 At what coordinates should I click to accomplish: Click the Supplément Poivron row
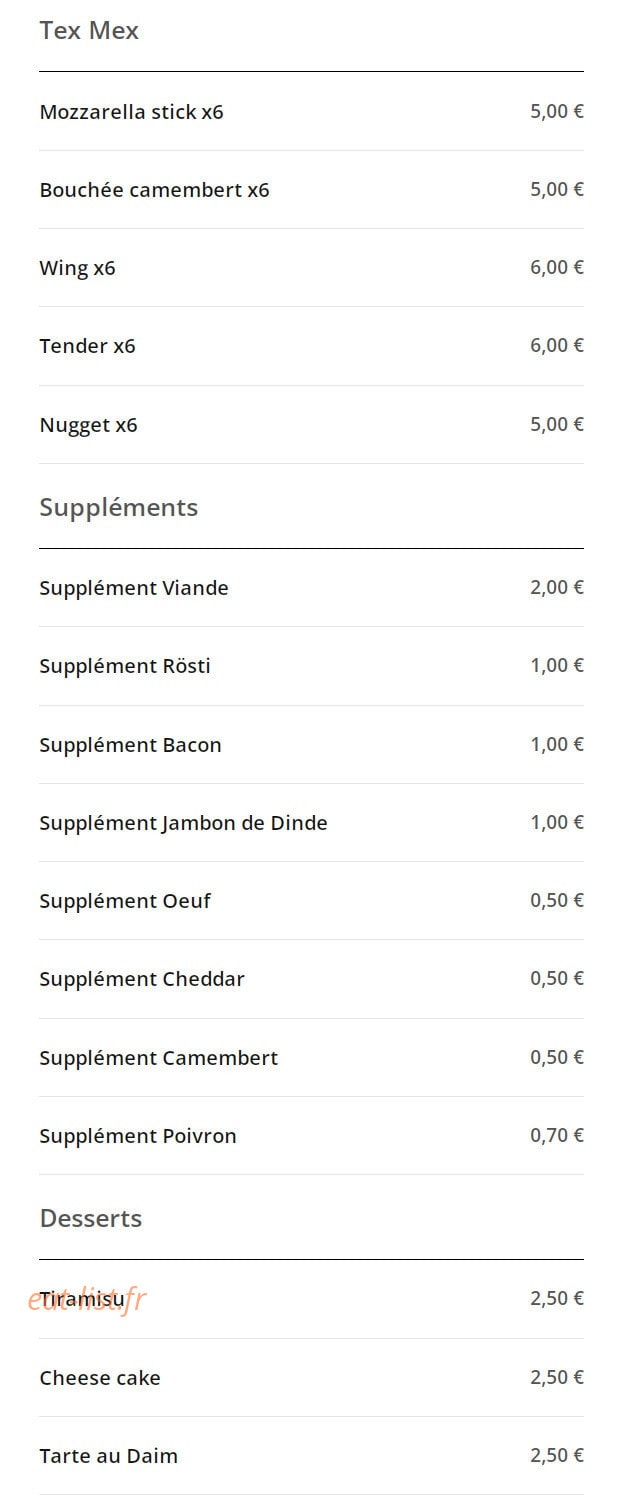pyautogui.click(x=311, y=1136)
